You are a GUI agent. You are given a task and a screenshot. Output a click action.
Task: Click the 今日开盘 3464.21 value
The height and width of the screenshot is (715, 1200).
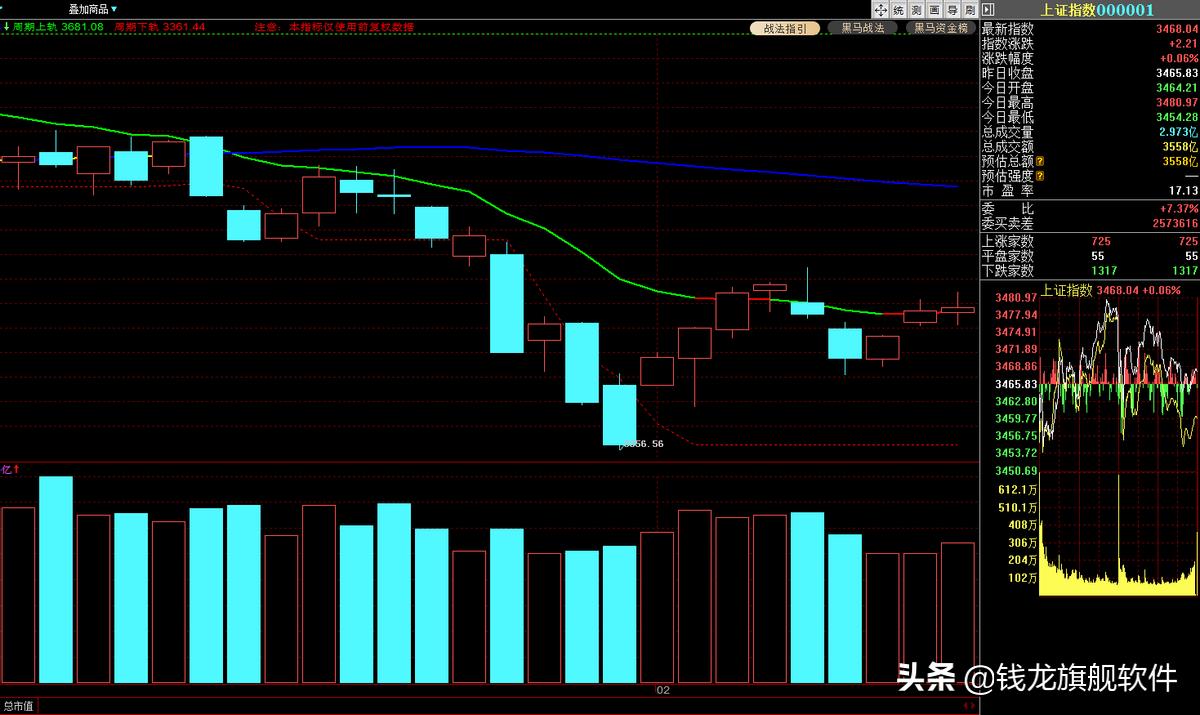click(1177, 88)
